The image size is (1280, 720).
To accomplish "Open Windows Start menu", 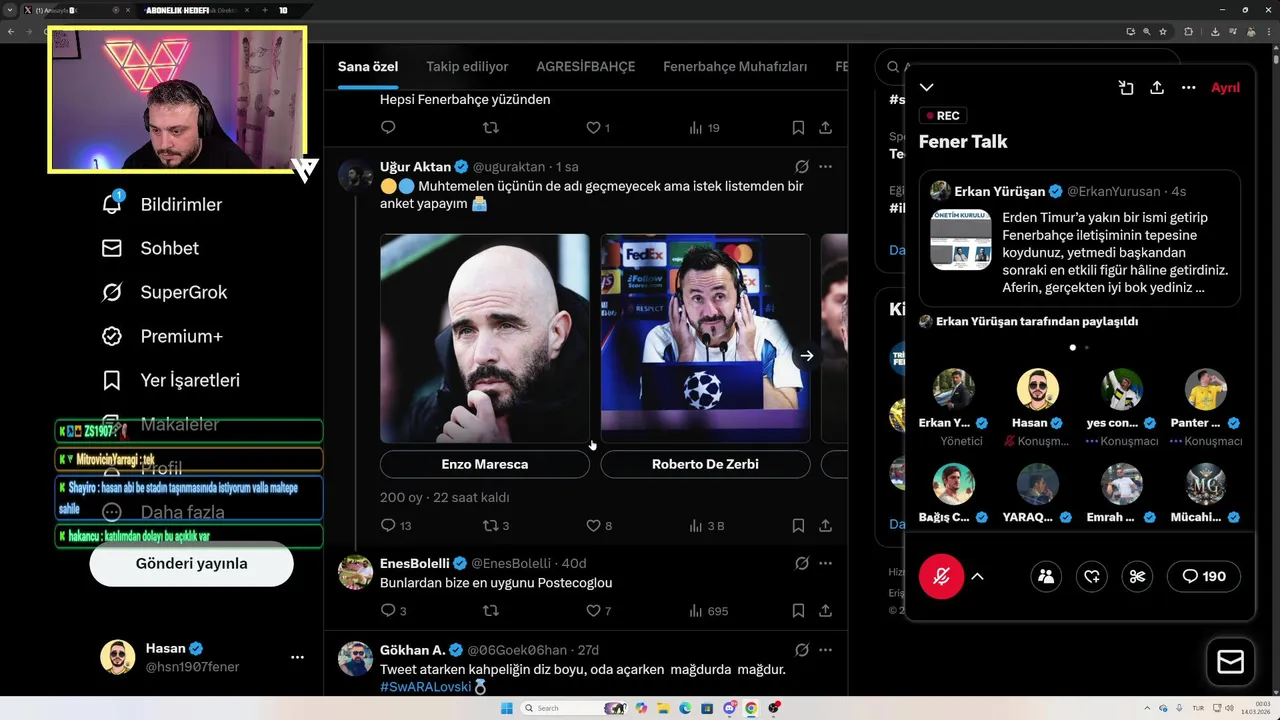I will (x=506, y=708).
